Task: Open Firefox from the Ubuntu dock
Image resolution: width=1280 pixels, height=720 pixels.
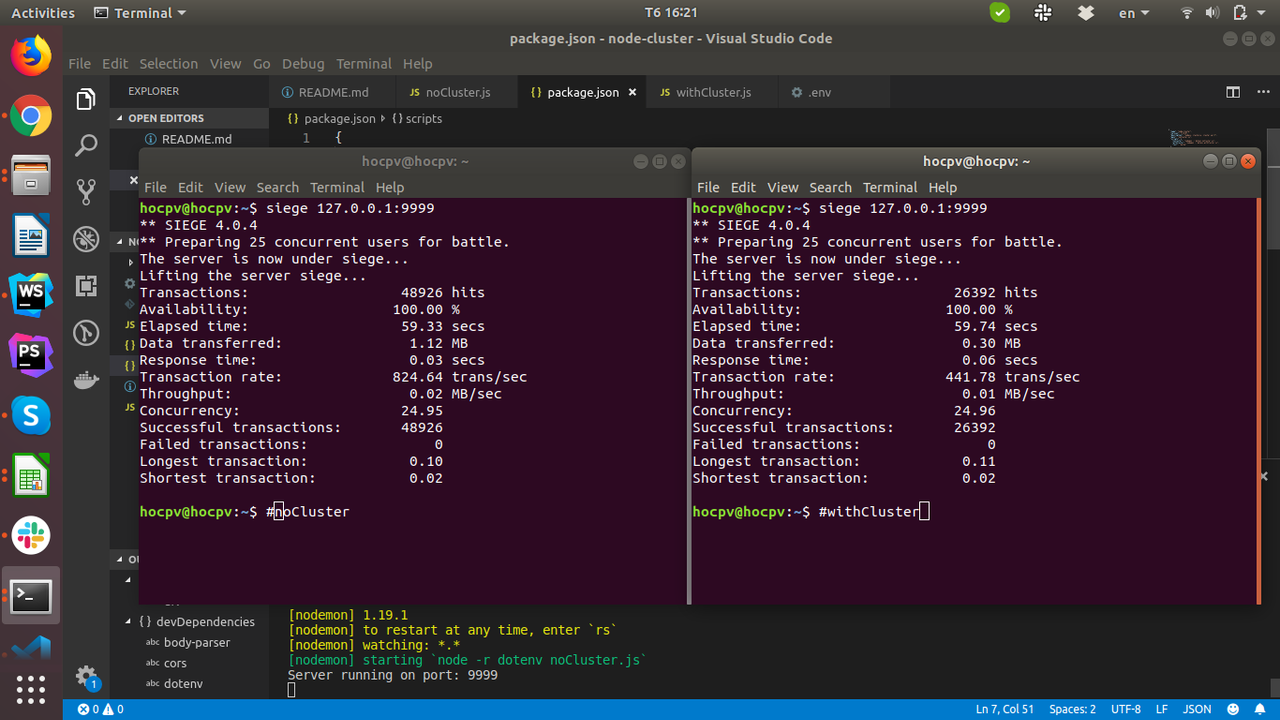Action: click(31, 55)
